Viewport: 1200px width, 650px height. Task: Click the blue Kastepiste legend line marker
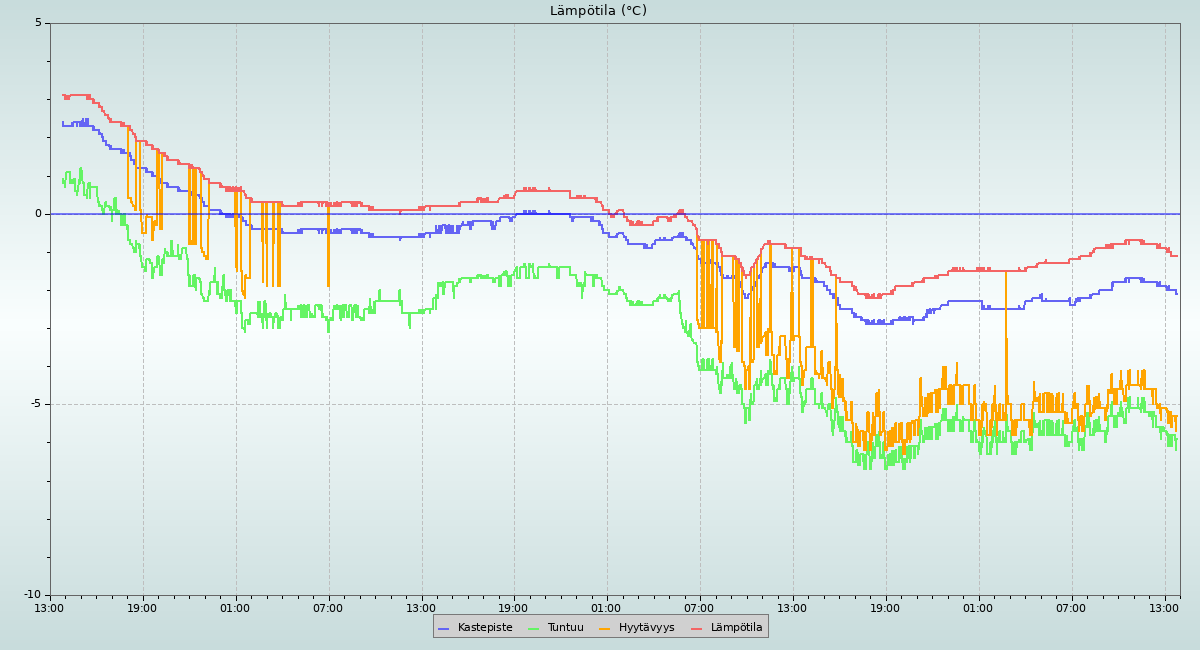point(444,628)
